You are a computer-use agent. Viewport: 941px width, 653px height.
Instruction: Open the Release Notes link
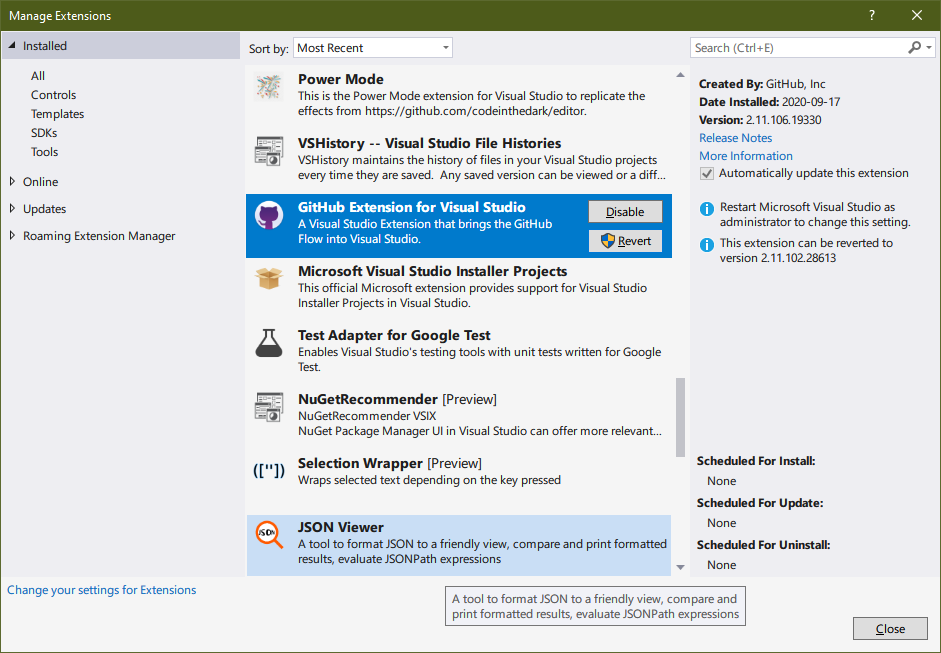coord(735,138)
